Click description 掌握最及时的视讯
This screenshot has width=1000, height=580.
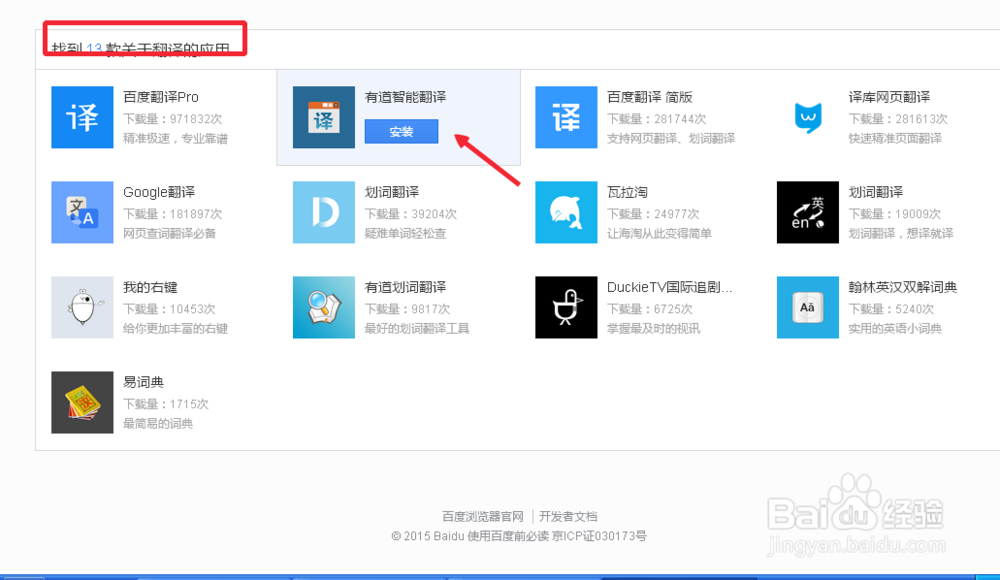tap(653, 329)
